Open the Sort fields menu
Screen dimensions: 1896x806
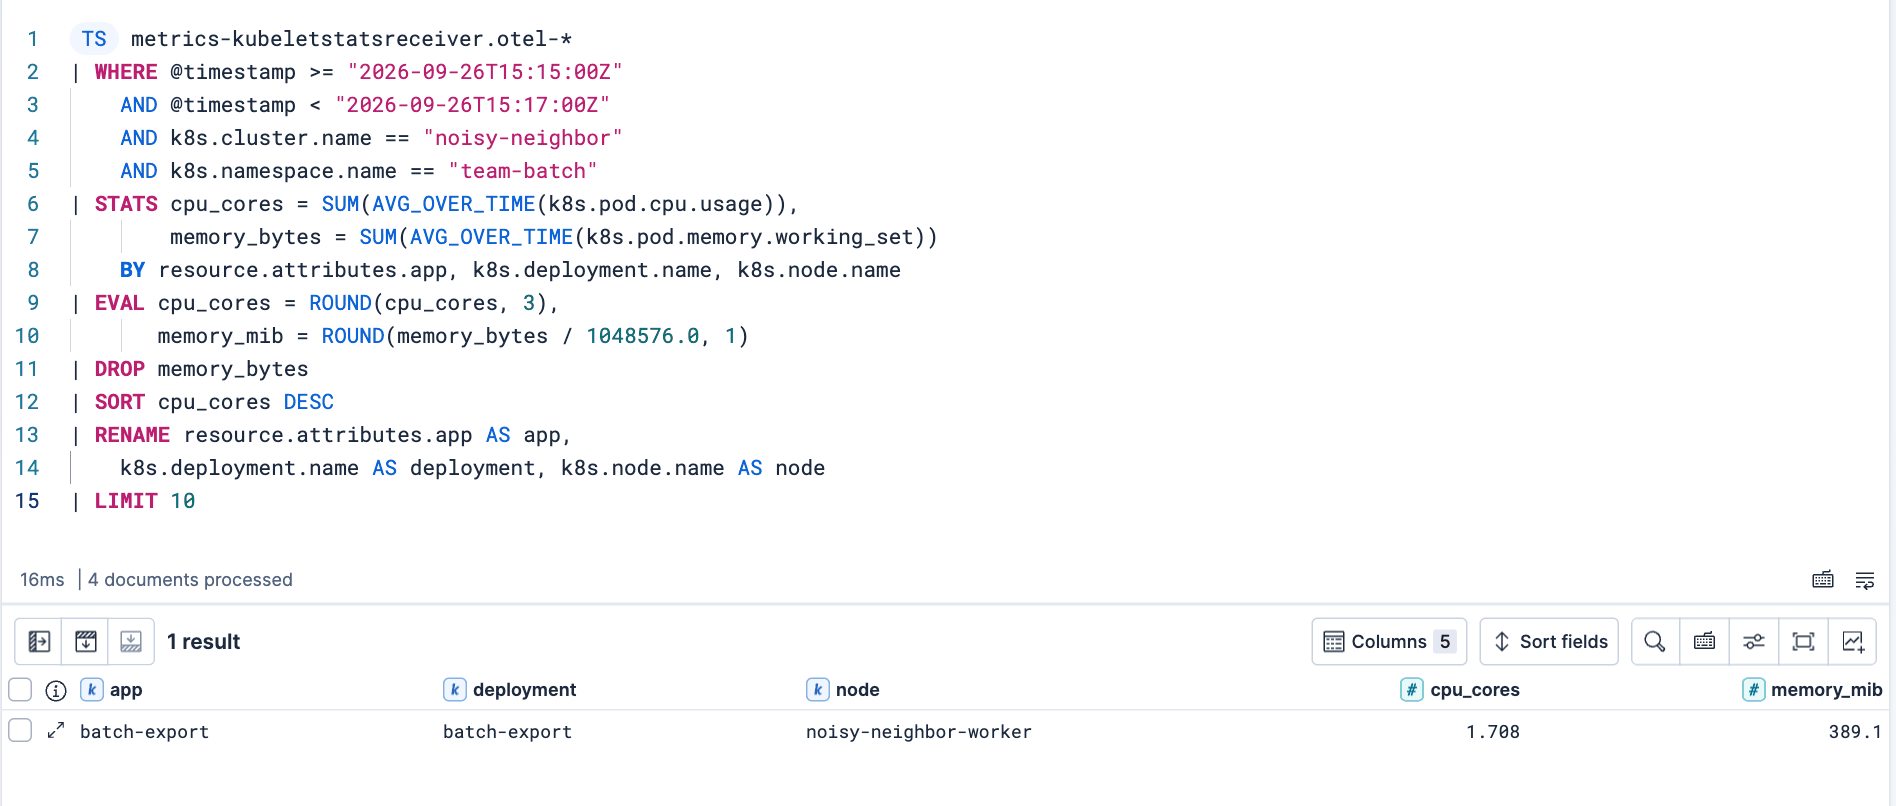pyautogui.click(x=1549, y=642)
